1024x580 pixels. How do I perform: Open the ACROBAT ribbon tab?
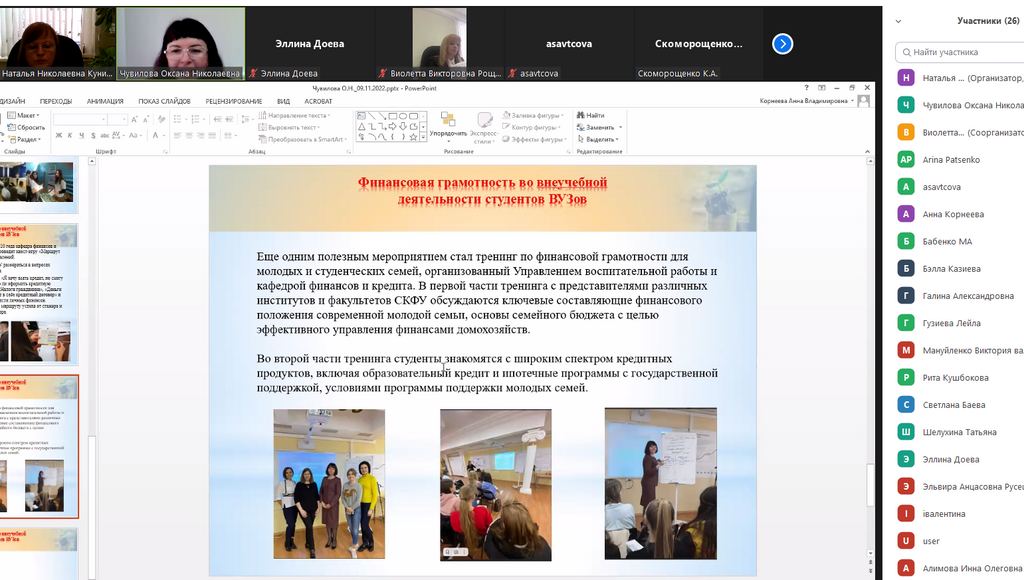tap(318, 101)
